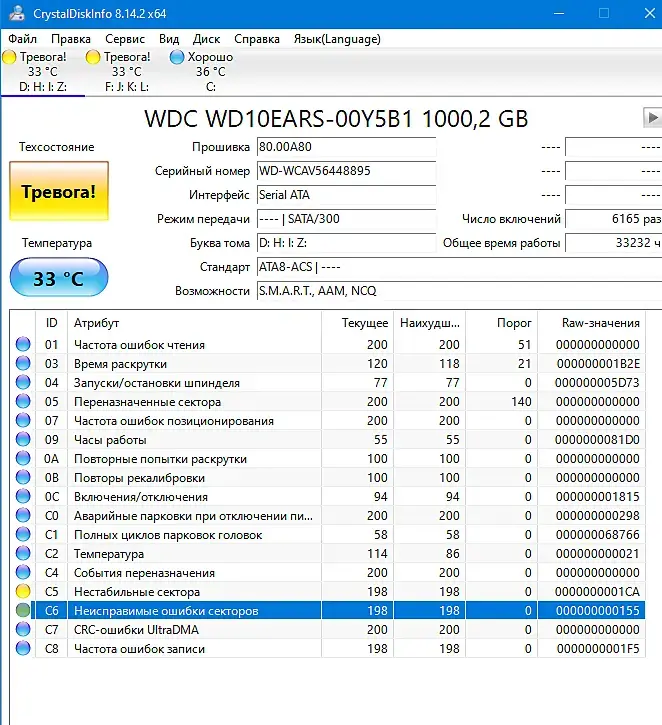The image size is (662, 725).
Task: Close the CrystalDiskInfo window
Action: click(650, 13)
